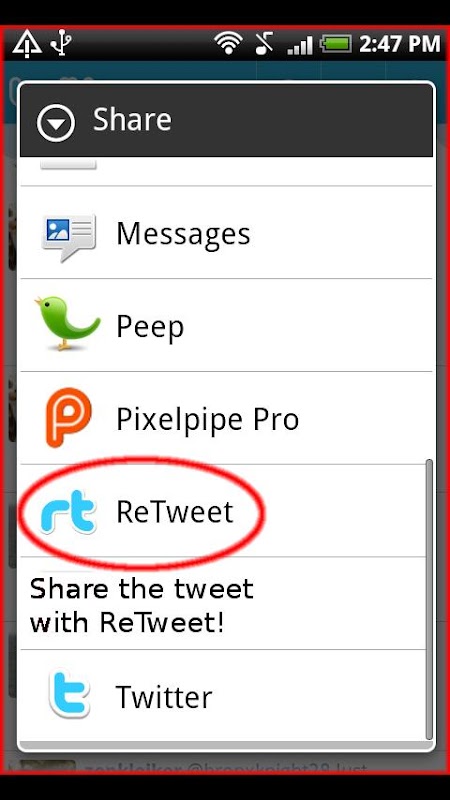Tap the orange Pixelpipe Pro icon
The width and height of the screenshot is (450, 800).
point(68,418)
